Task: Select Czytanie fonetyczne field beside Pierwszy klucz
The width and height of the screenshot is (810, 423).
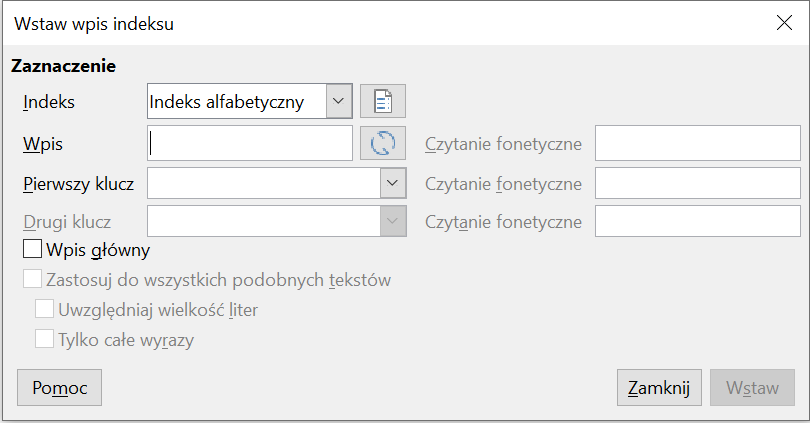Action: pos(697,183)
